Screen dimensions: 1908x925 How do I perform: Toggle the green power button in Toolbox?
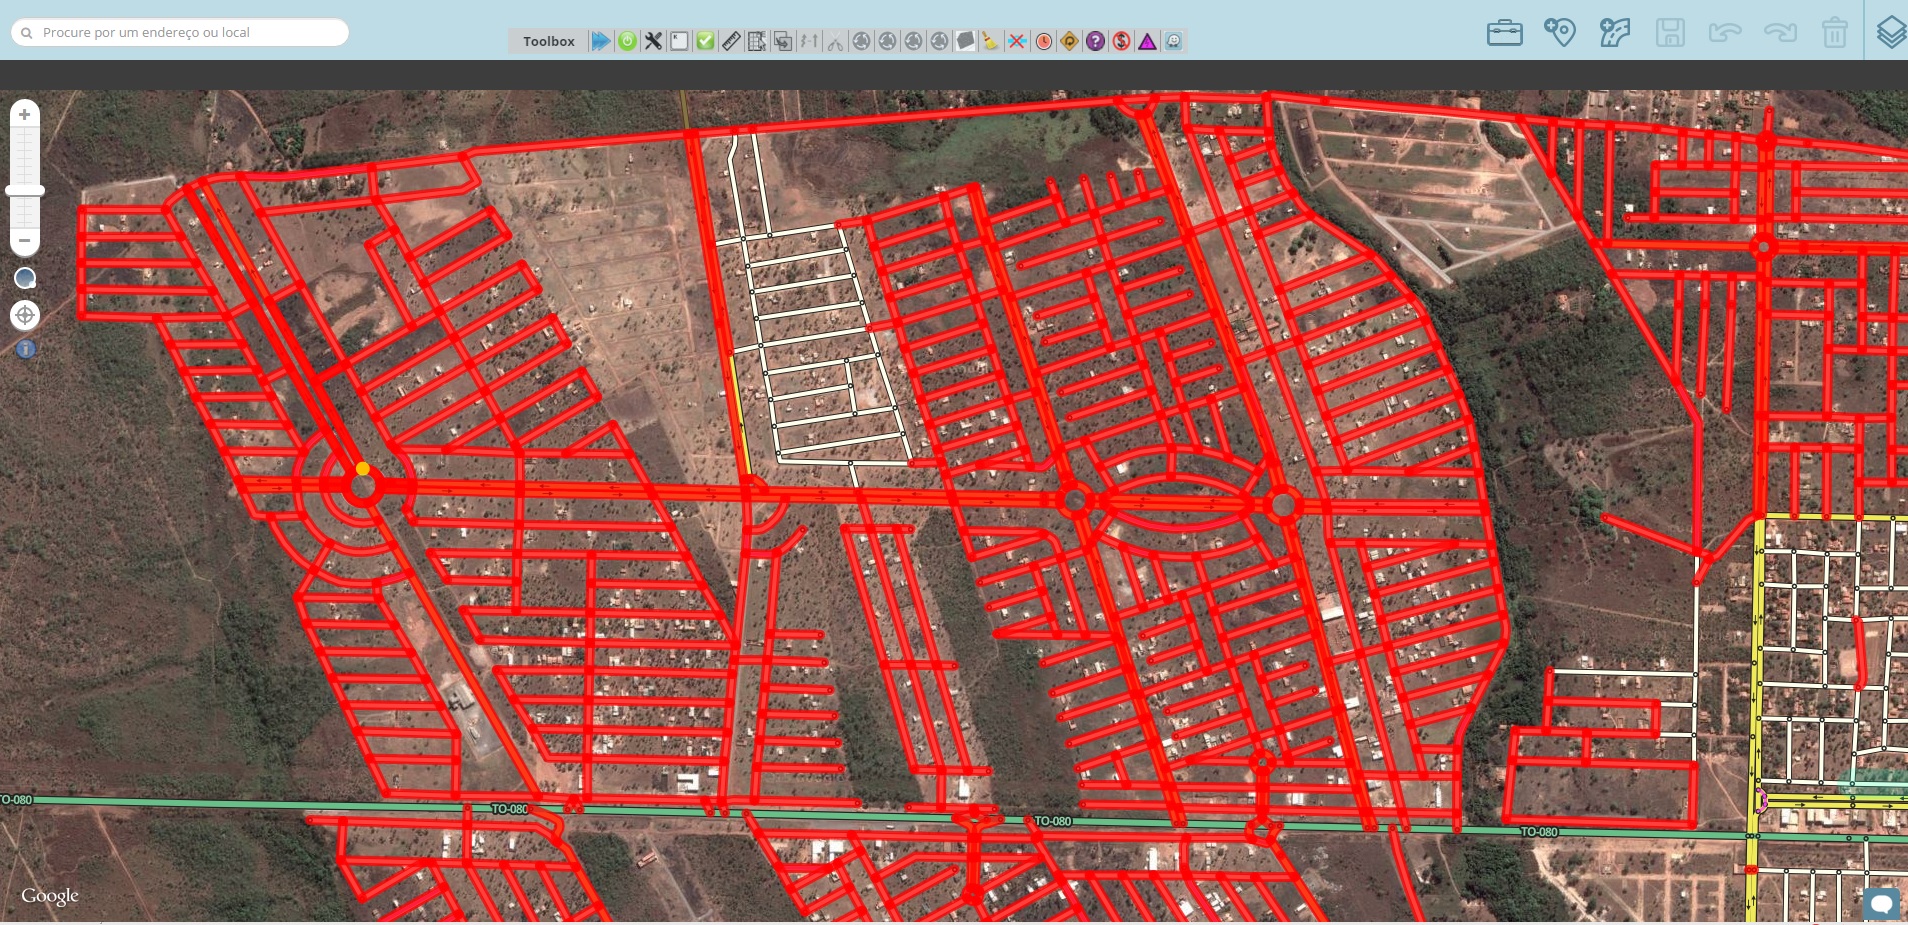tap(627, 41)
